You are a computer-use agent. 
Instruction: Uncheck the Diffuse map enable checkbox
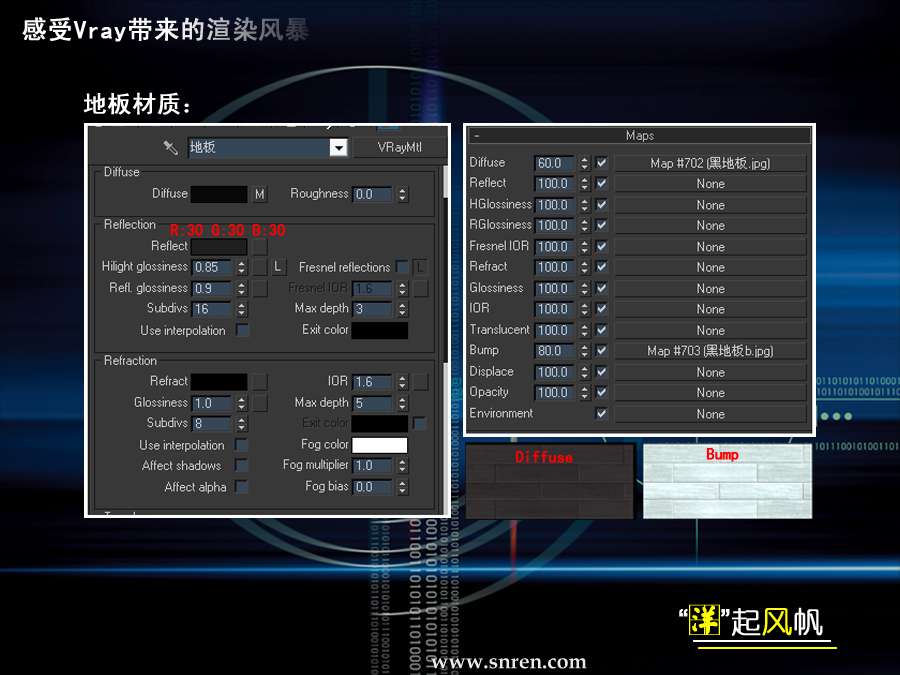pos(601,163)
